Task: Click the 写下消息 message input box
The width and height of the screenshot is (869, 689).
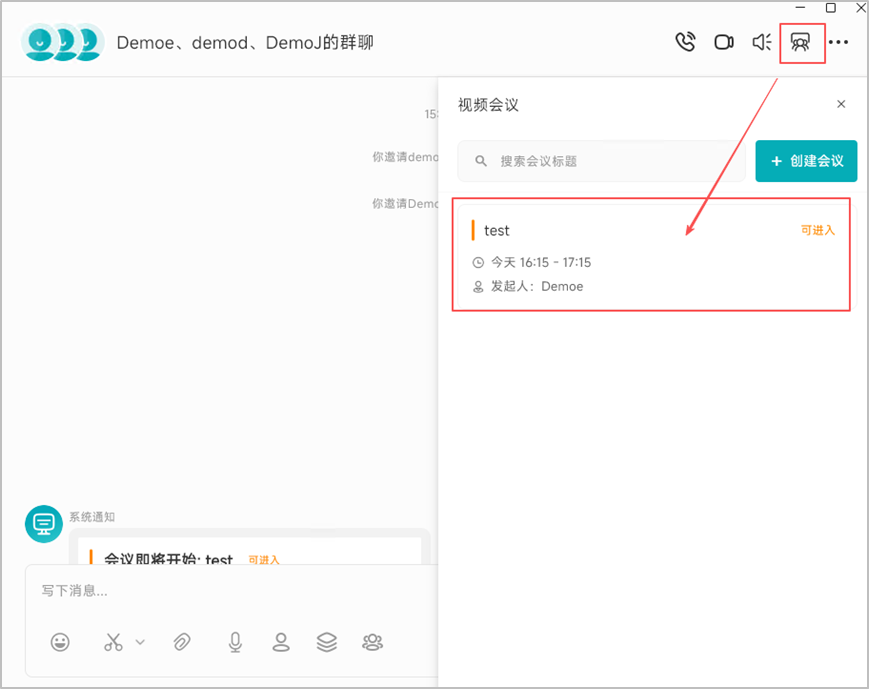Action: (232, 591)
